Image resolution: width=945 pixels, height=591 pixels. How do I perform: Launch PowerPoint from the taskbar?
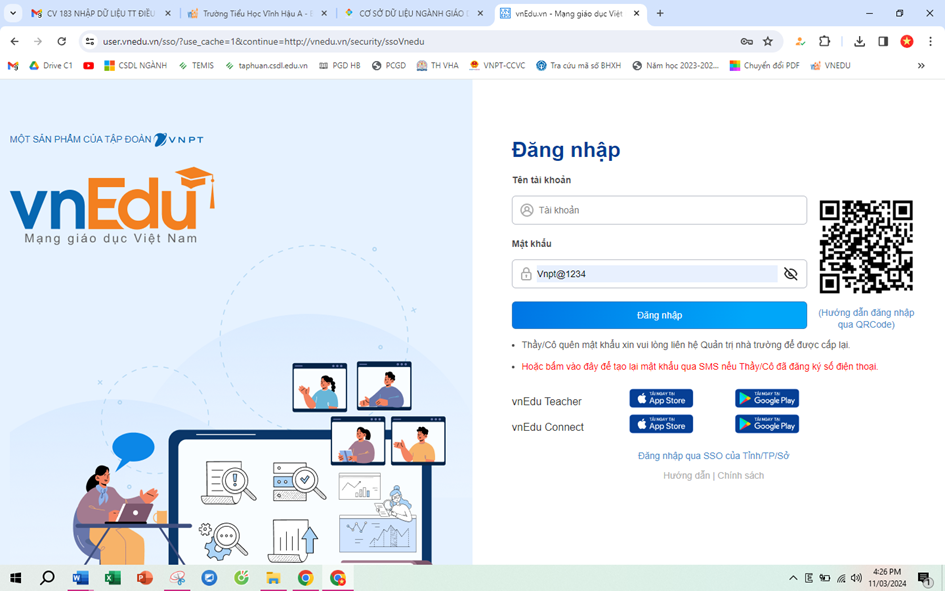pyautogui.click(x=145, y=578)
